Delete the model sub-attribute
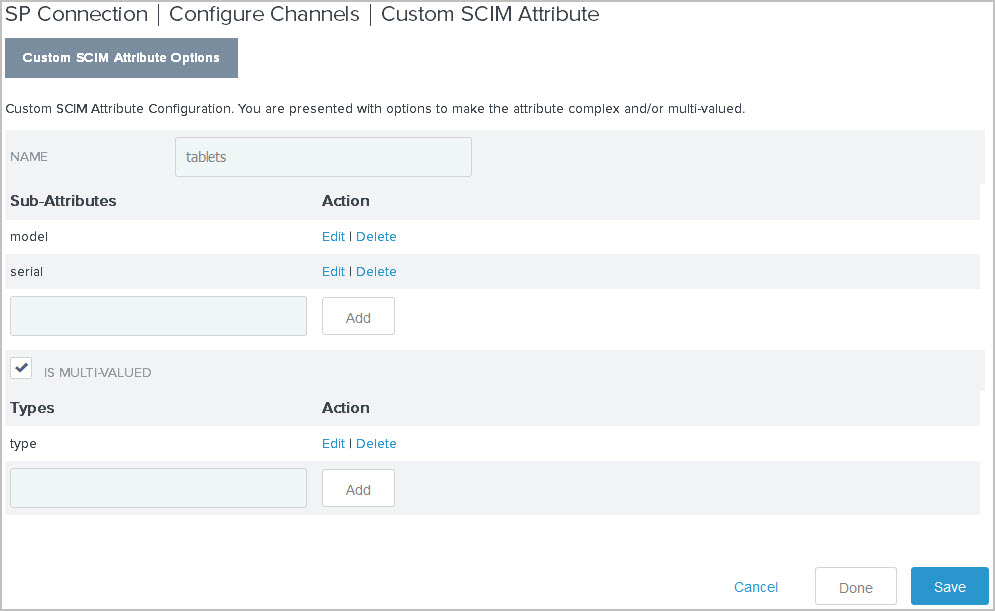This screenshot has height=611, width=995. 376,236
